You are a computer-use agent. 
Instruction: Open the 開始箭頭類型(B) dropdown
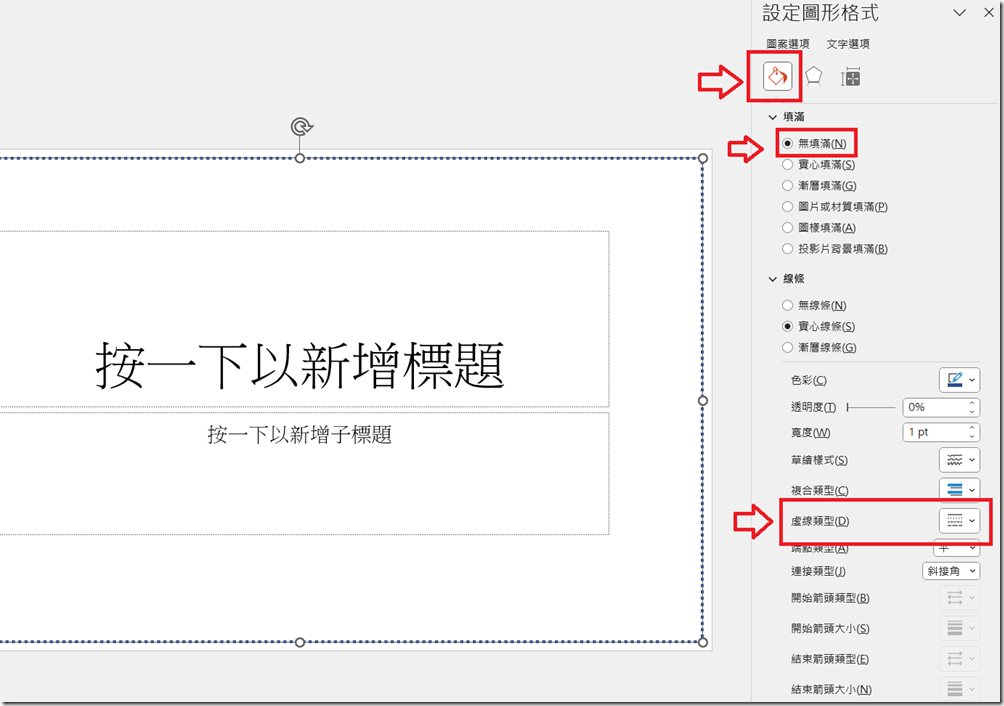click(x=959, y=598)
